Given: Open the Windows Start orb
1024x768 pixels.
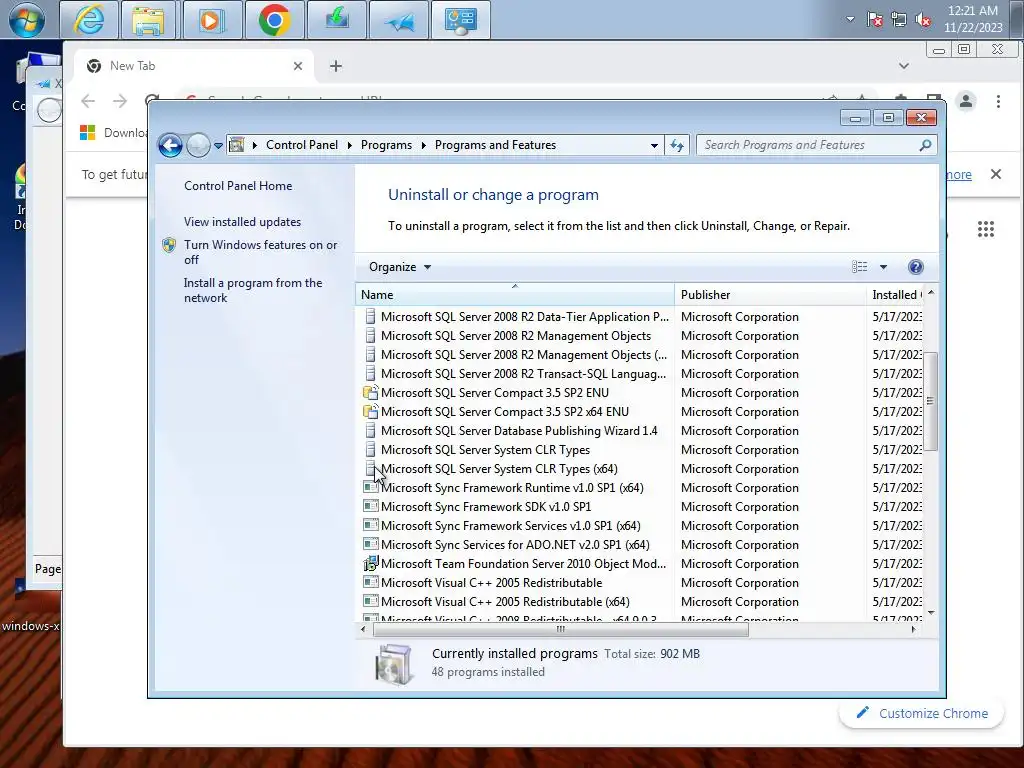Looking at the screenshot, I should pyautogui.click(x=27, y=20).
